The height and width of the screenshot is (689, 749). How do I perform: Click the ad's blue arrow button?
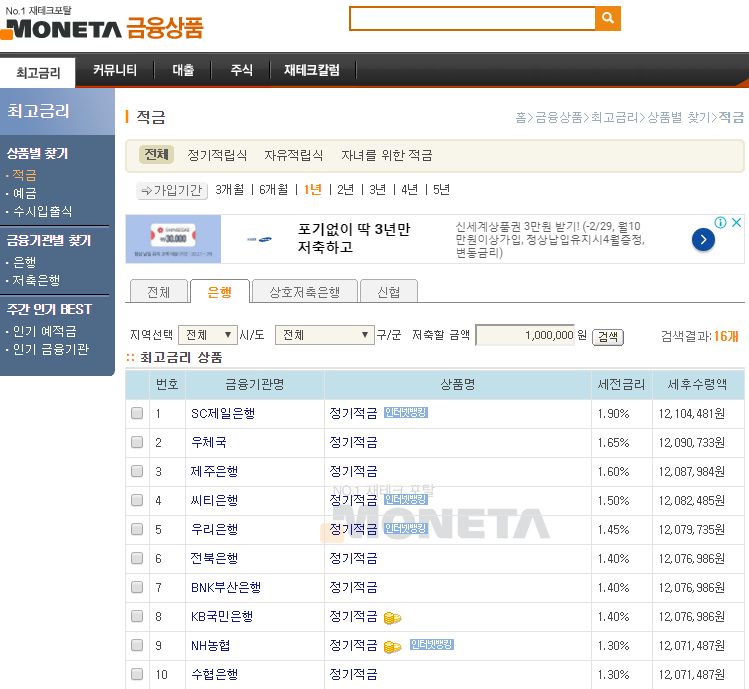(703, 239)
